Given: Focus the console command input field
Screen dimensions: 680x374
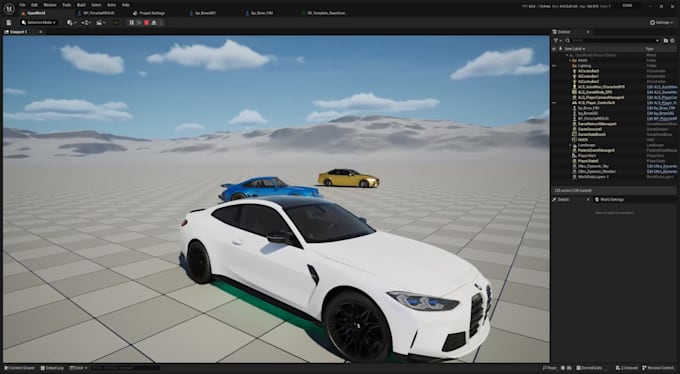Looking at the screenshot, I should click(x=125, y=368).
